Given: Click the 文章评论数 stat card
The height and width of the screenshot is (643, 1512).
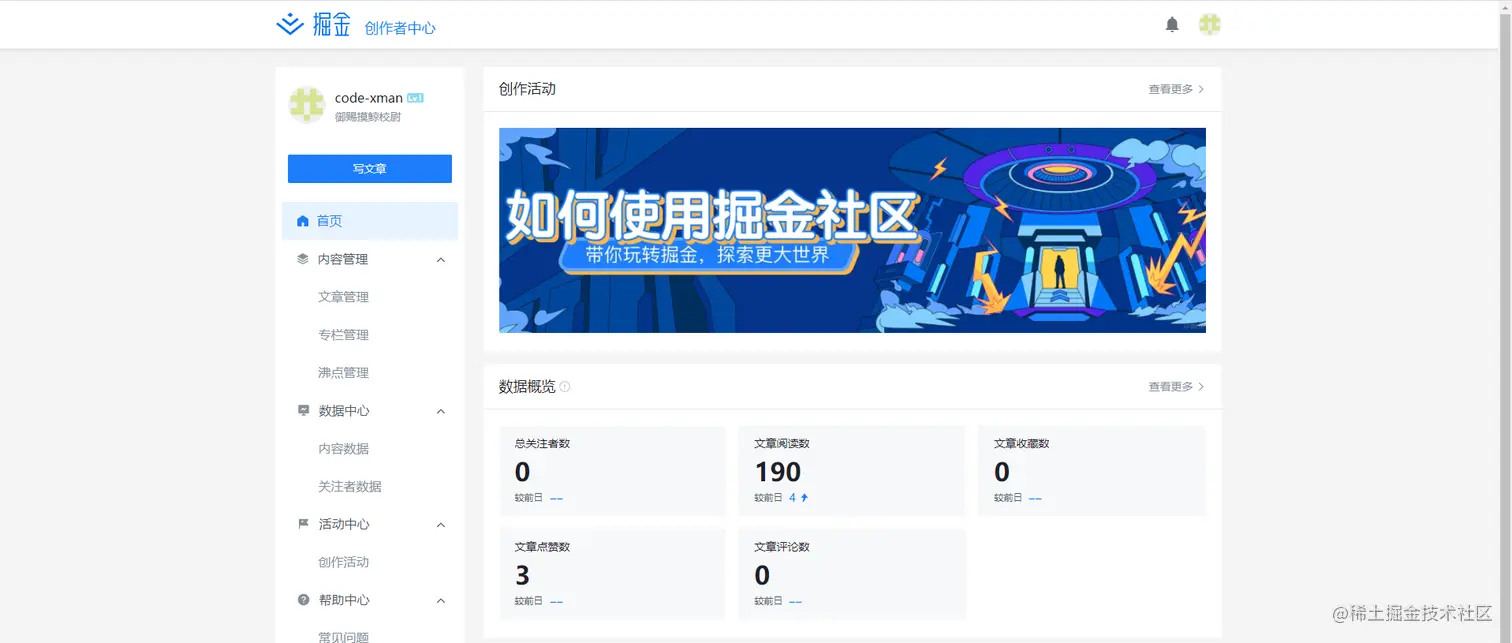Looking at the screenshot, I should point(852,574).
